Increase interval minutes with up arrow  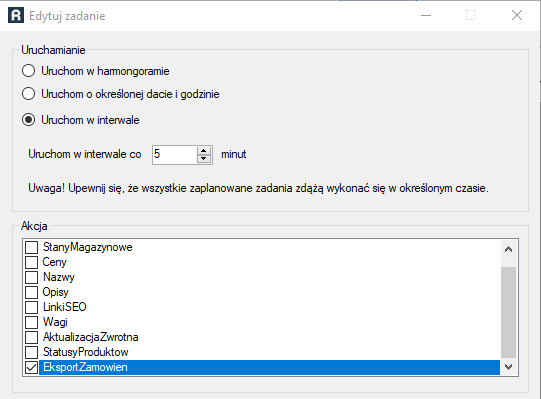pos(204,150)
